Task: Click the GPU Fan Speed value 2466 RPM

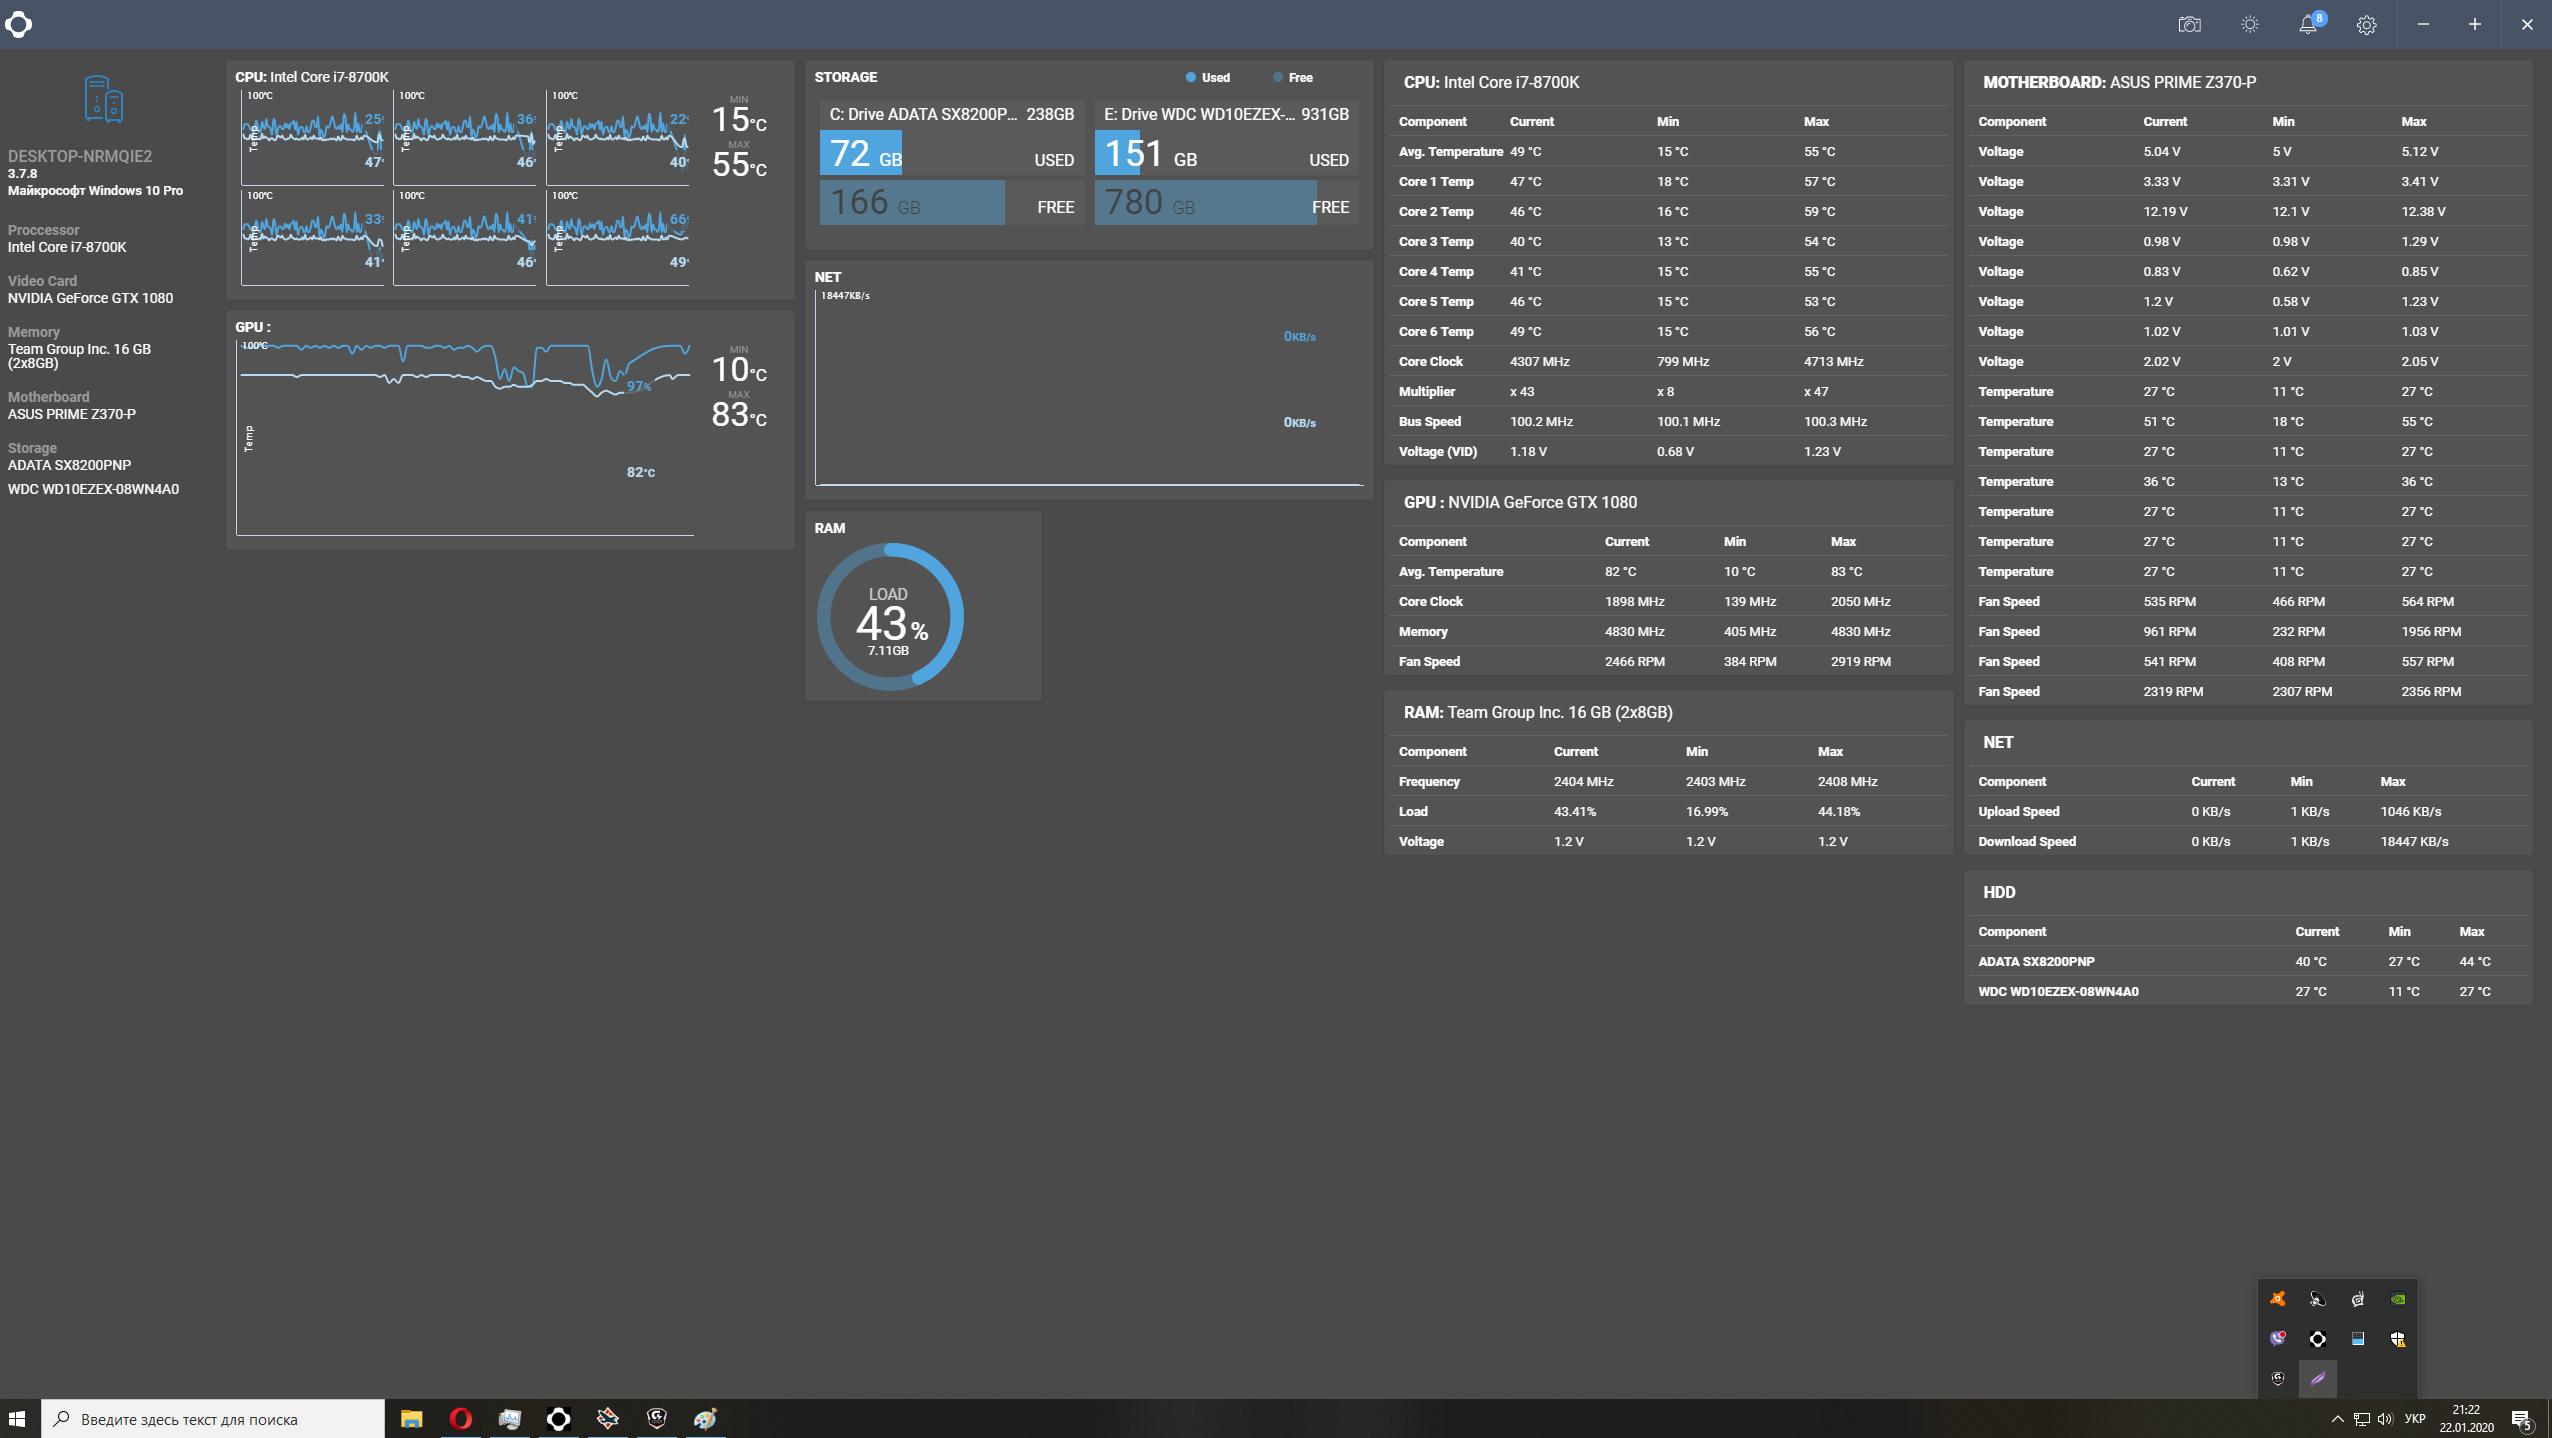Action: coord(1635,661)
